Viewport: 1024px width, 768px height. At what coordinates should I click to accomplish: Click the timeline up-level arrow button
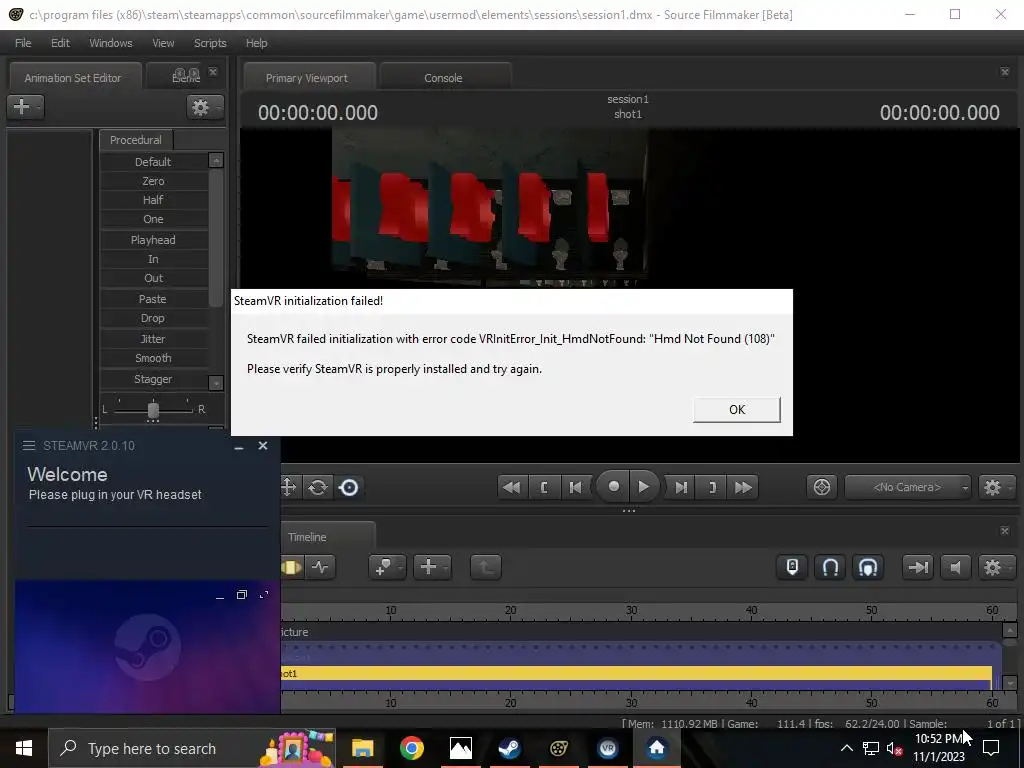tap(485, 567)
